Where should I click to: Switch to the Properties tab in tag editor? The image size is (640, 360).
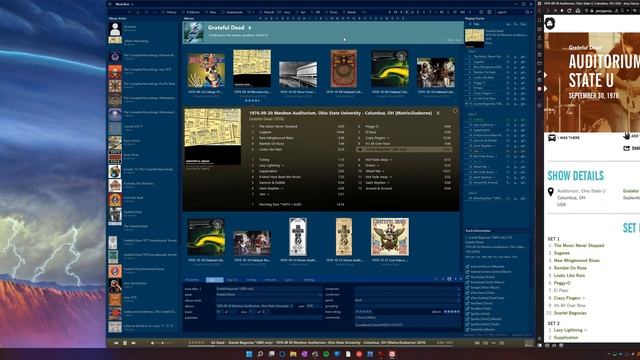pyautogui.click(x=192, y=280)
